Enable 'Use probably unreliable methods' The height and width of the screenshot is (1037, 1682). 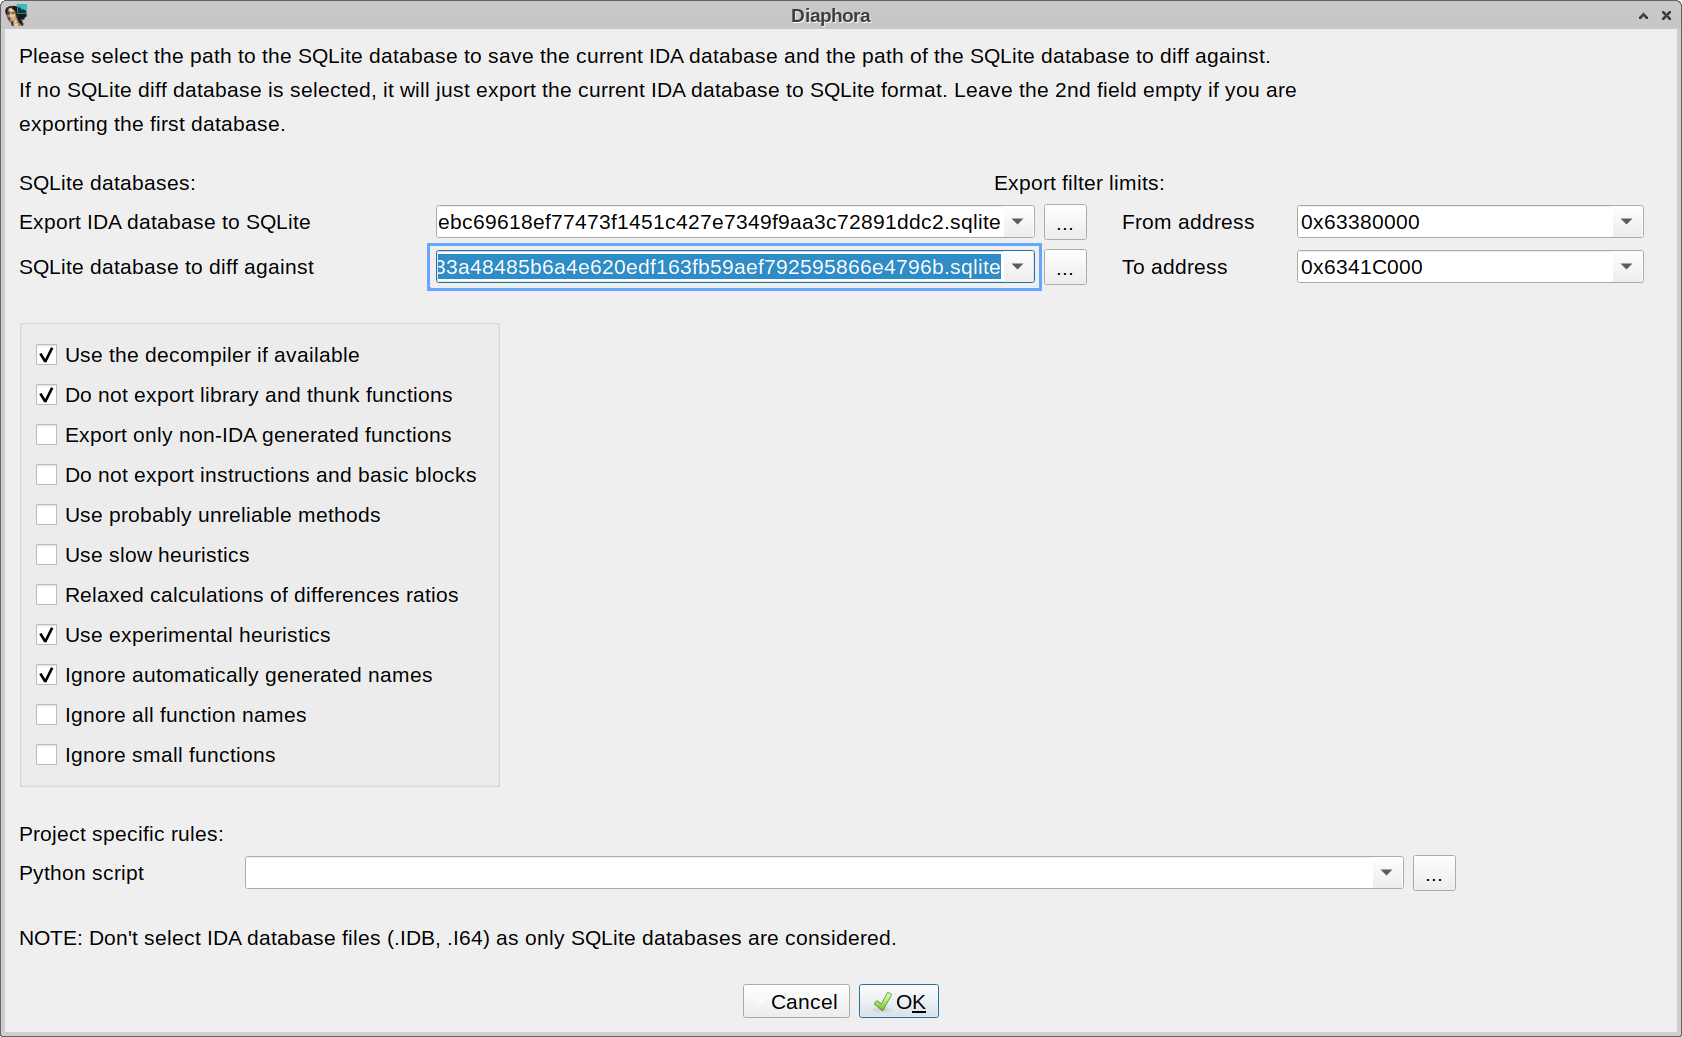tap(46, 514)
